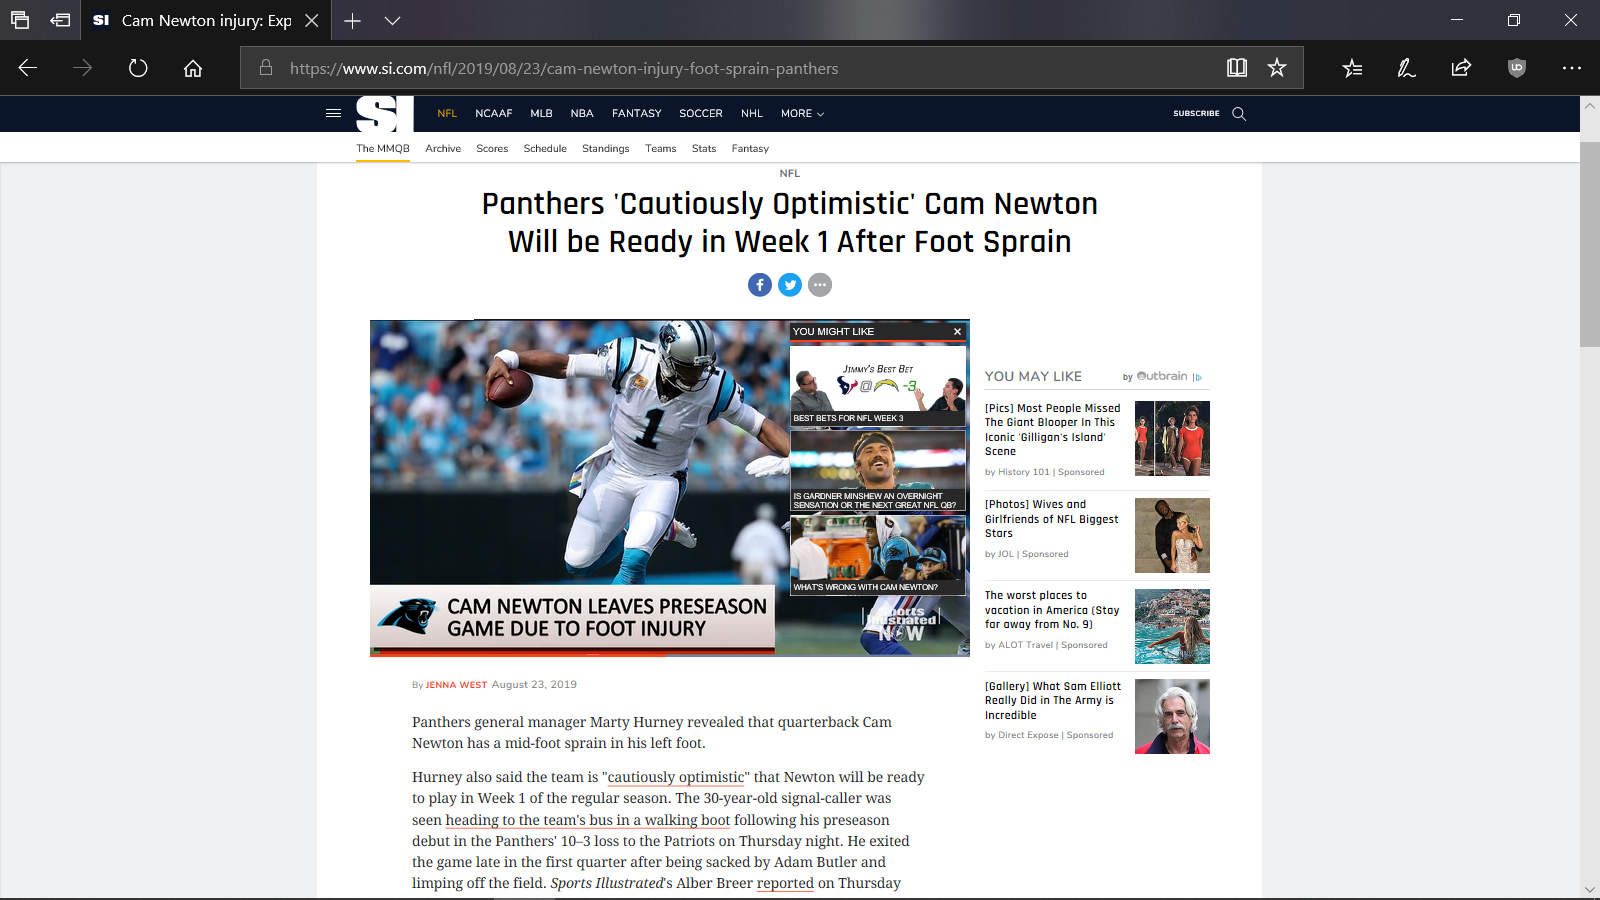1600x900 pixels.
Task: Click NFL category label above headline
Action: [x=790, y=173]
